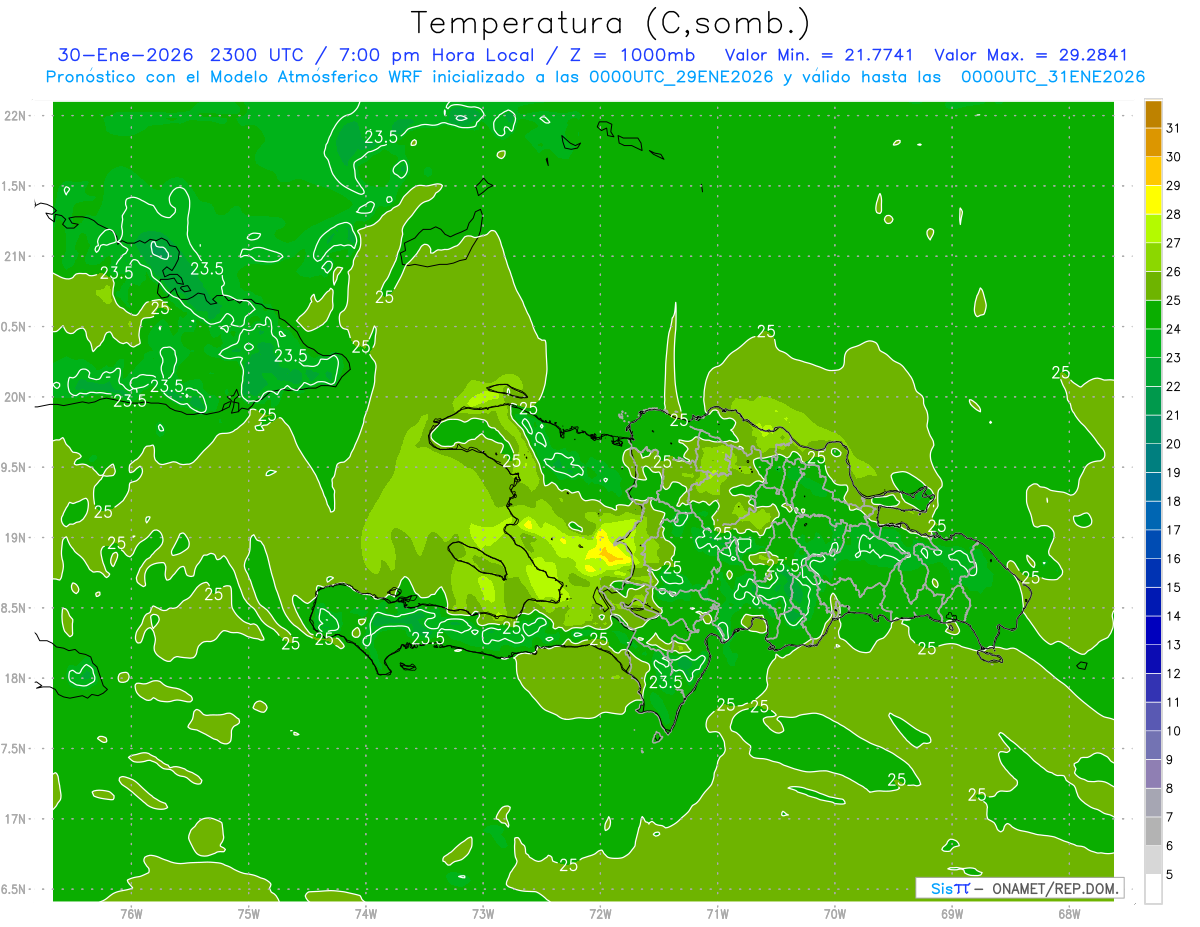Viewport: 1200px width, 927px height.
Task: Click the '20N' latitude axis label
Action: point(15,397)
